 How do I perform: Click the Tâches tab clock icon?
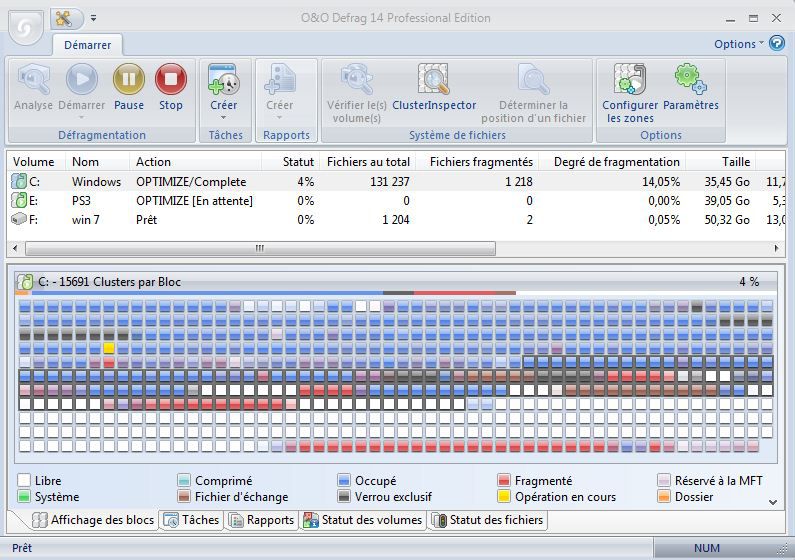click(171, 520)
